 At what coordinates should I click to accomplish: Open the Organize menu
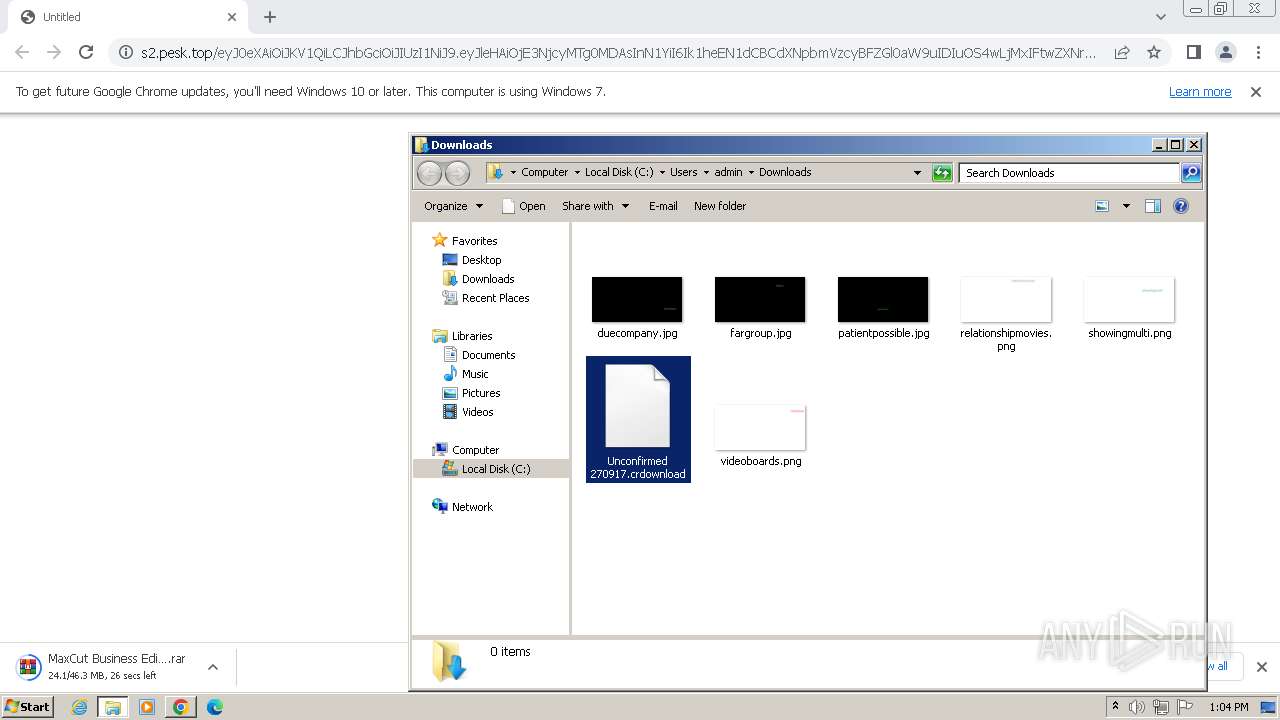pyautogui.click(x=453, y=206)
